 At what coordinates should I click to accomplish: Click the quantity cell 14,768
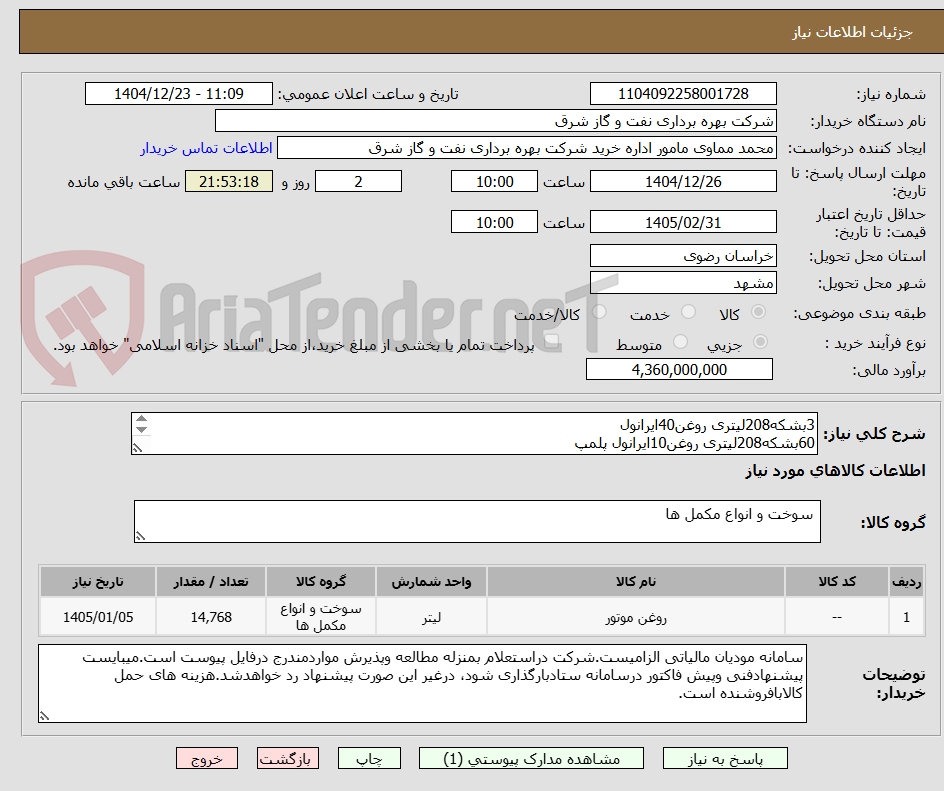(211, 617)
